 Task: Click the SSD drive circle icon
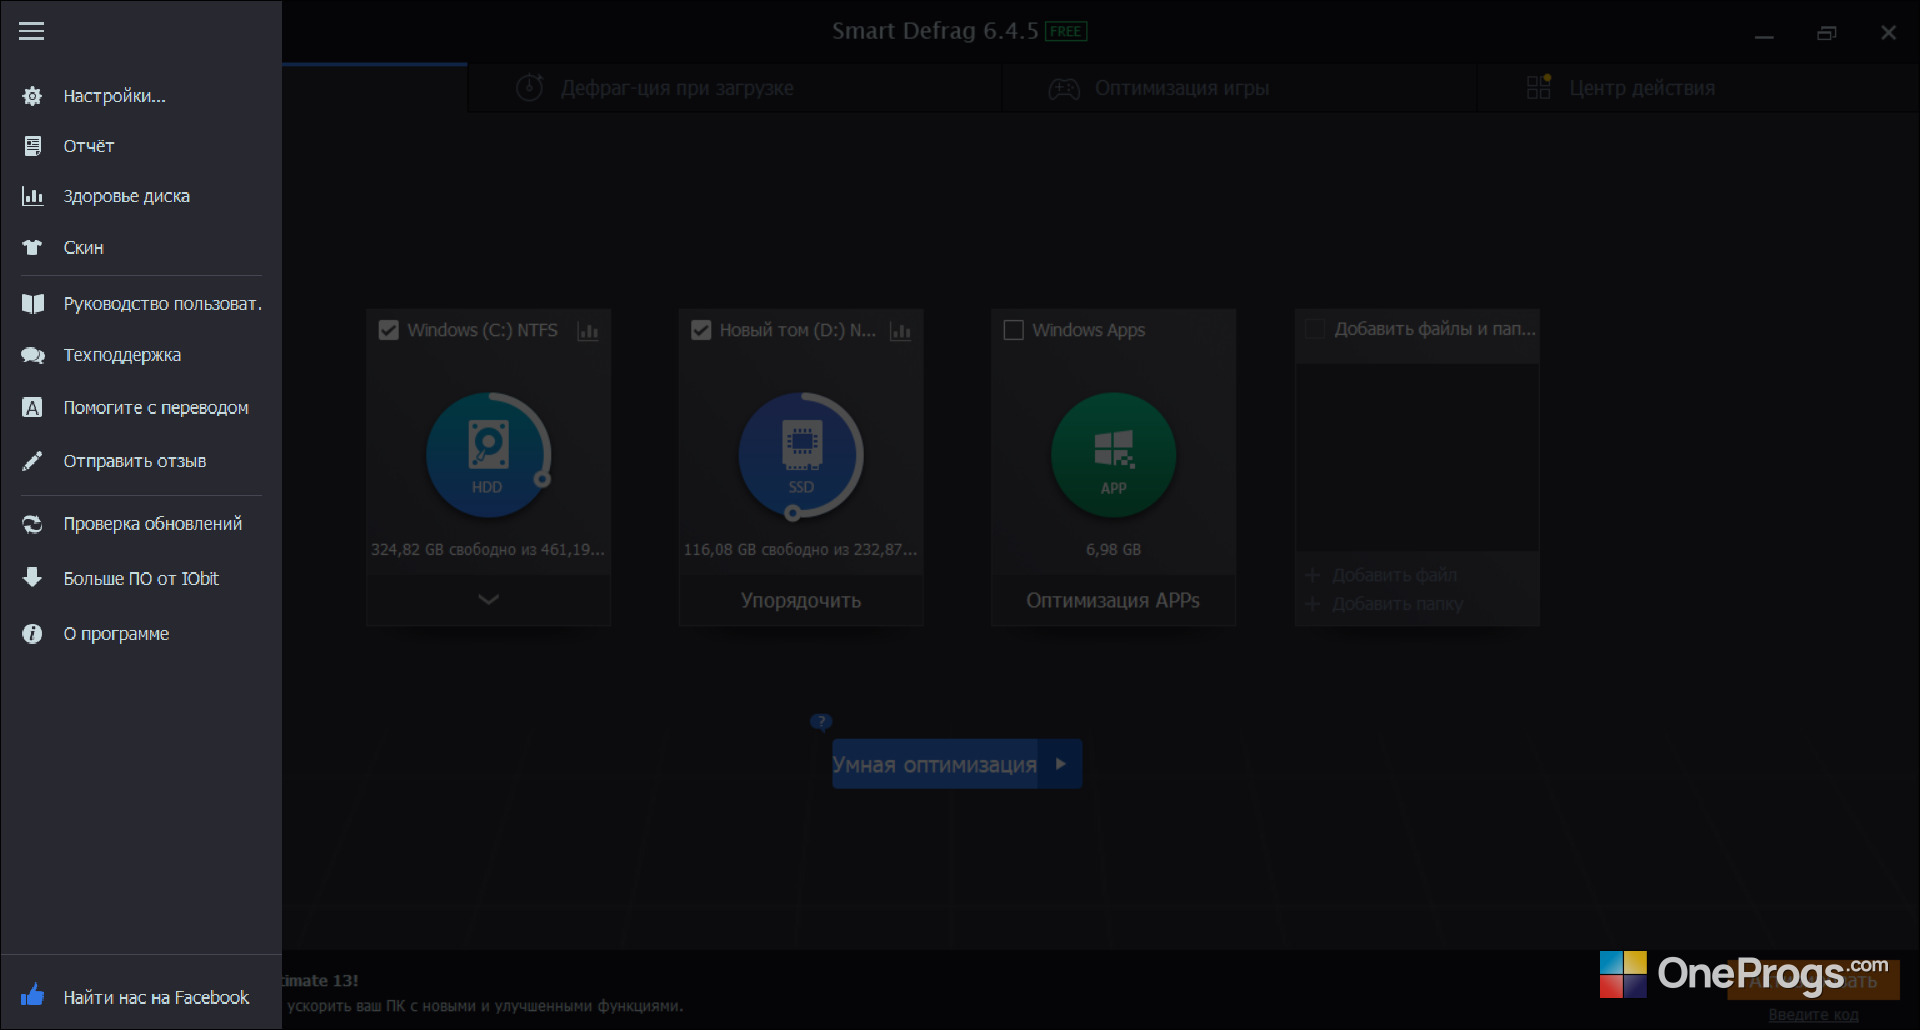click(800, 456)
